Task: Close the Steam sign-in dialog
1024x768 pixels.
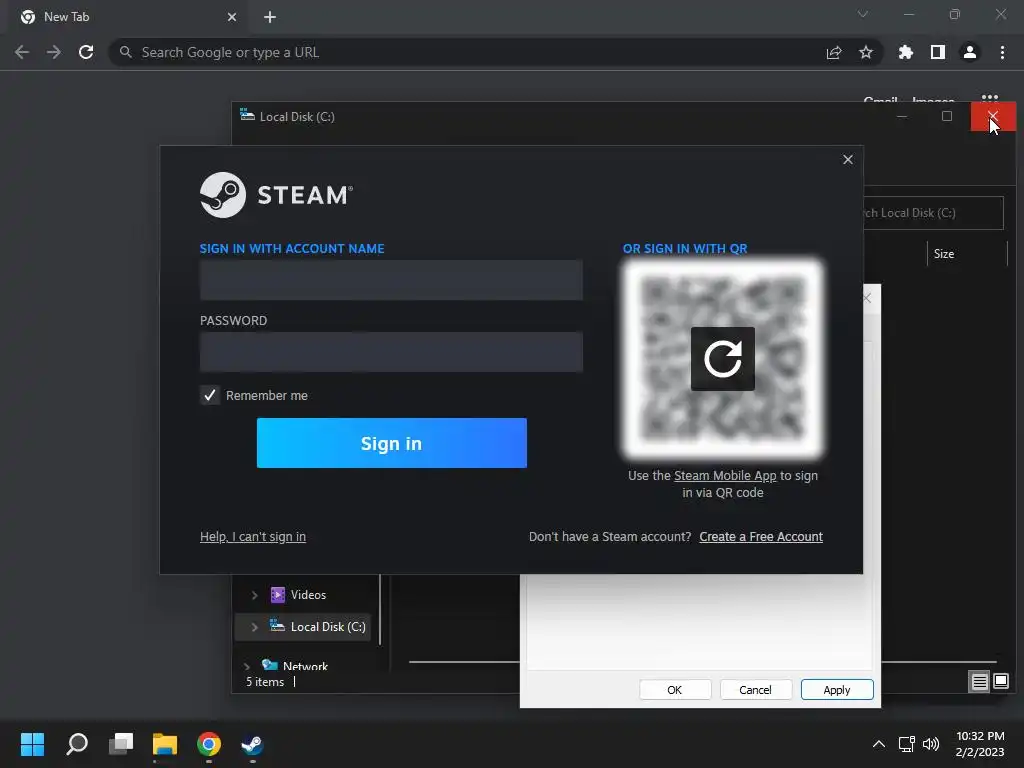Action: [x=848, y=159]
